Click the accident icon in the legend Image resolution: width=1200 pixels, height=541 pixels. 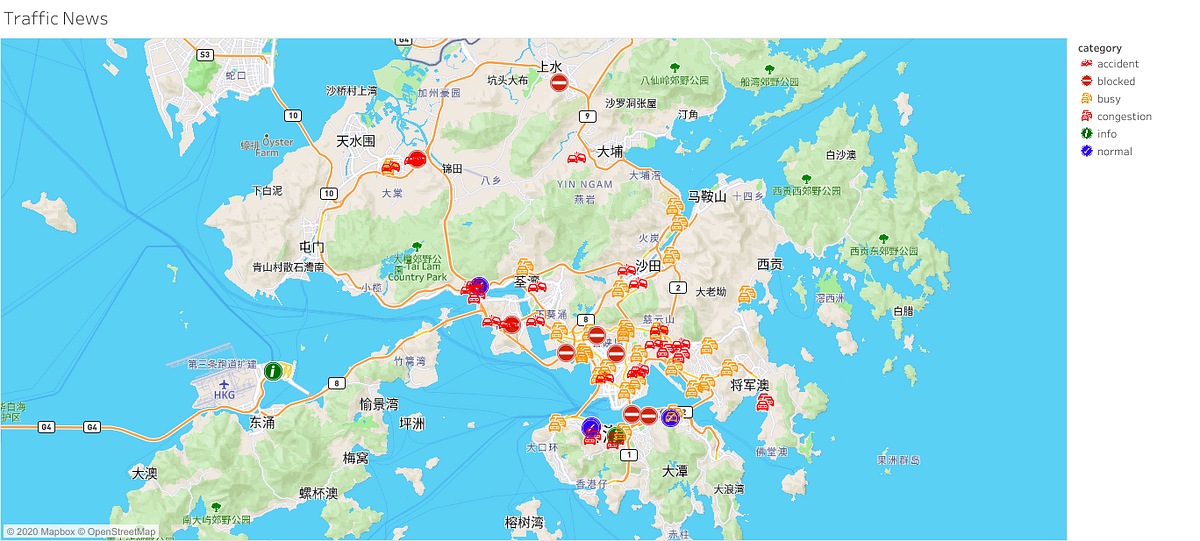pyautogui.click(x=1086, y=64)
